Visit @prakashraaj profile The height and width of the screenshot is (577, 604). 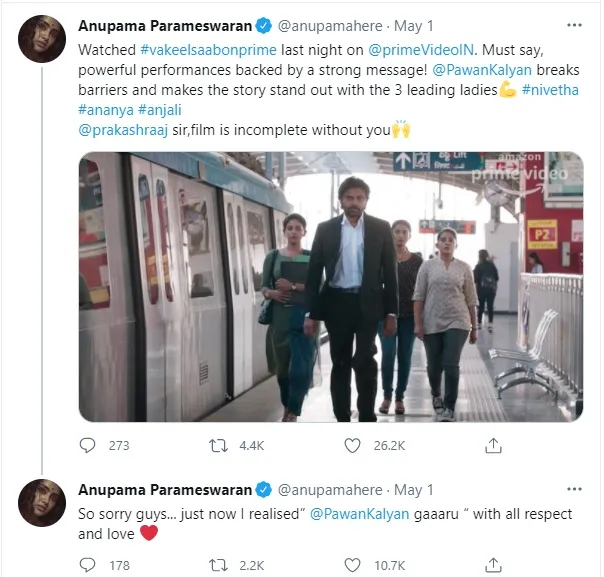(123, 129)
